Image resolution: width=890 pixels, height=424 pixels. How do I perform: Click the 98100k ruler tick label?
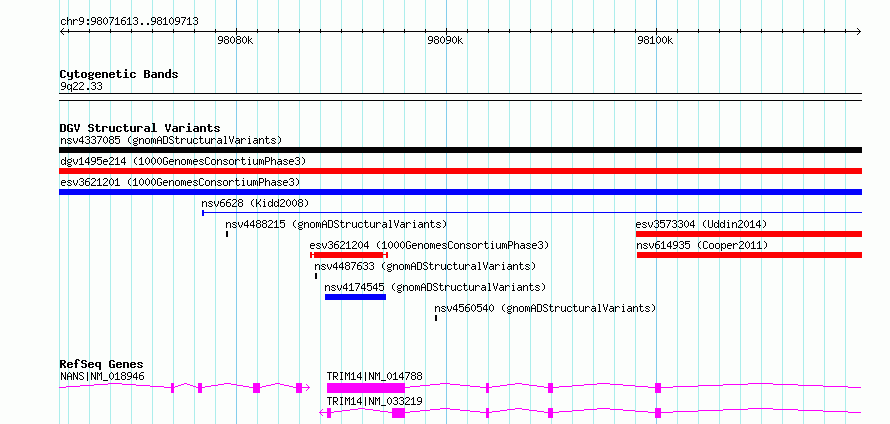point(656,41)
